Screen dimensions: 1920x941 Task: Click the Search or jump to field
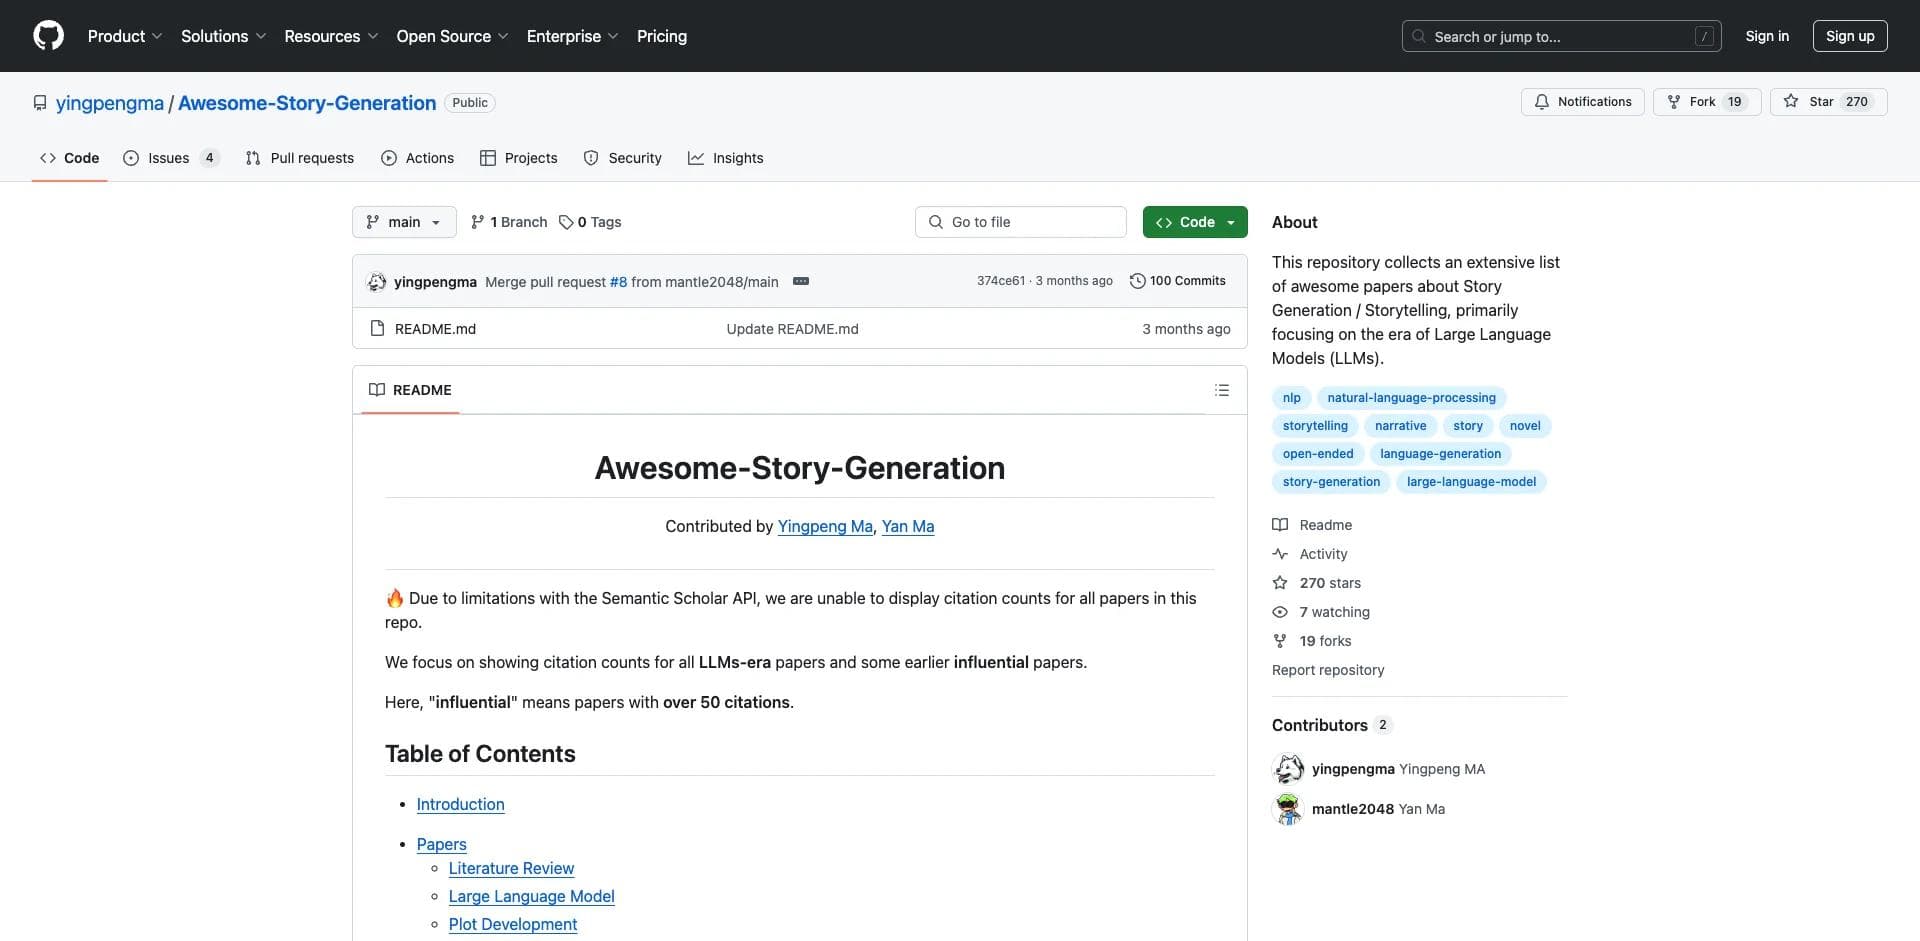(x=1561, y=36)
